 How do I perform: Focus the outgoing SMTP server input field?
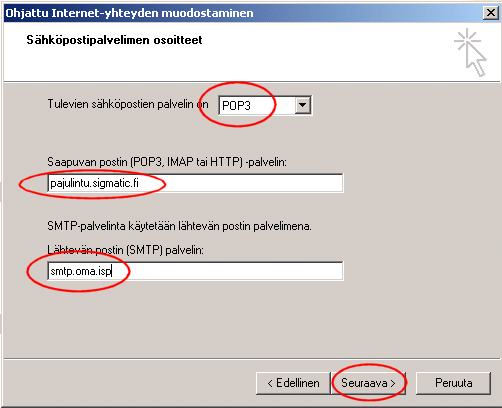[x=195, y=271]
